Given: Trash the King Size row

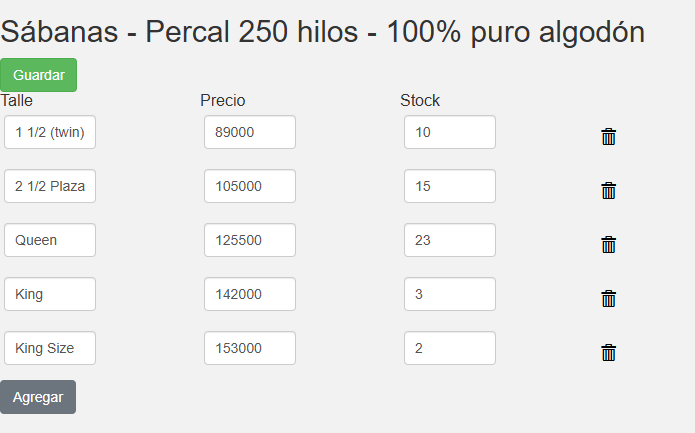Looking at the screenshot, I should coord(608,353).
